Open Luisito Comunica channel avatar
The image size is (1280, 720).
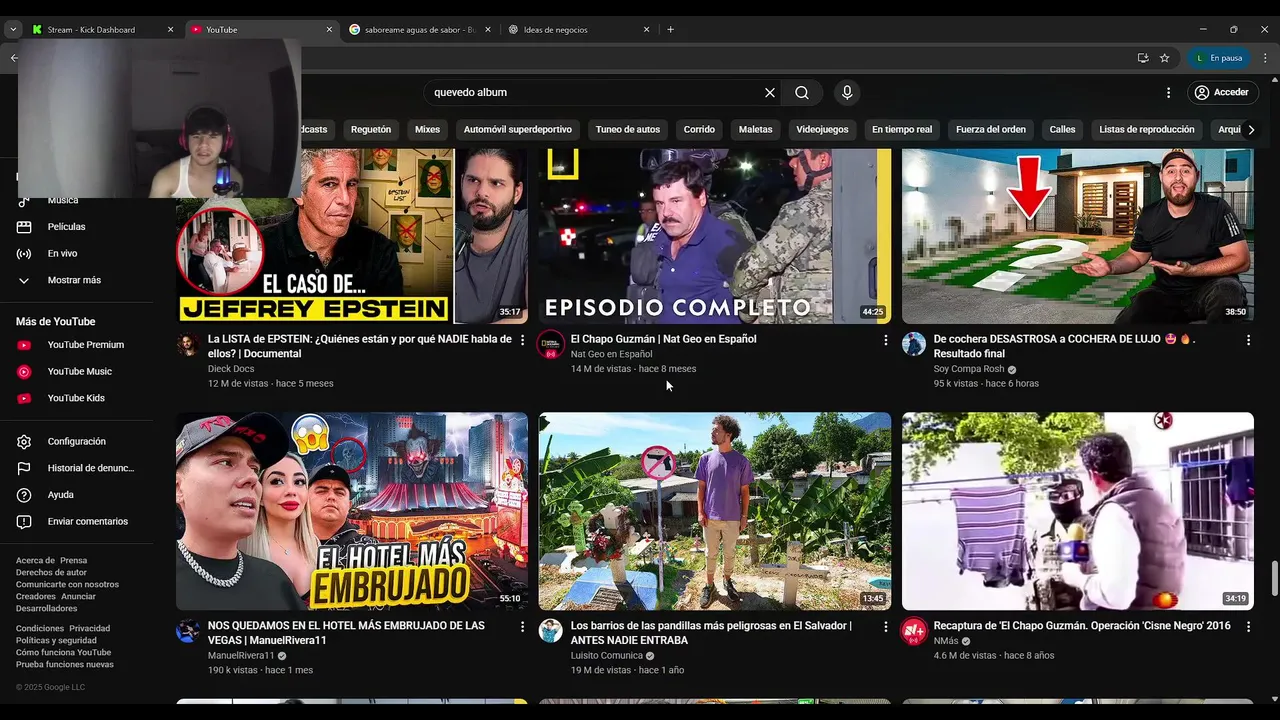pos(551,631)
